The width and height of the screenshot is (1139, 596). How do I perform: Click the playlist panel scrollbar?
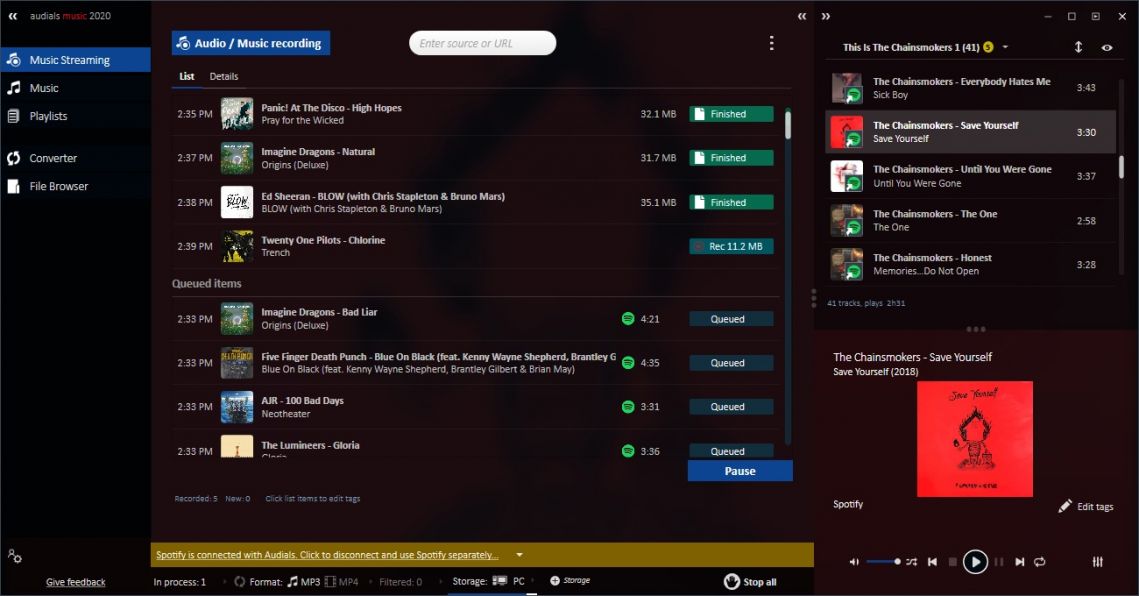click(1121, 167)
